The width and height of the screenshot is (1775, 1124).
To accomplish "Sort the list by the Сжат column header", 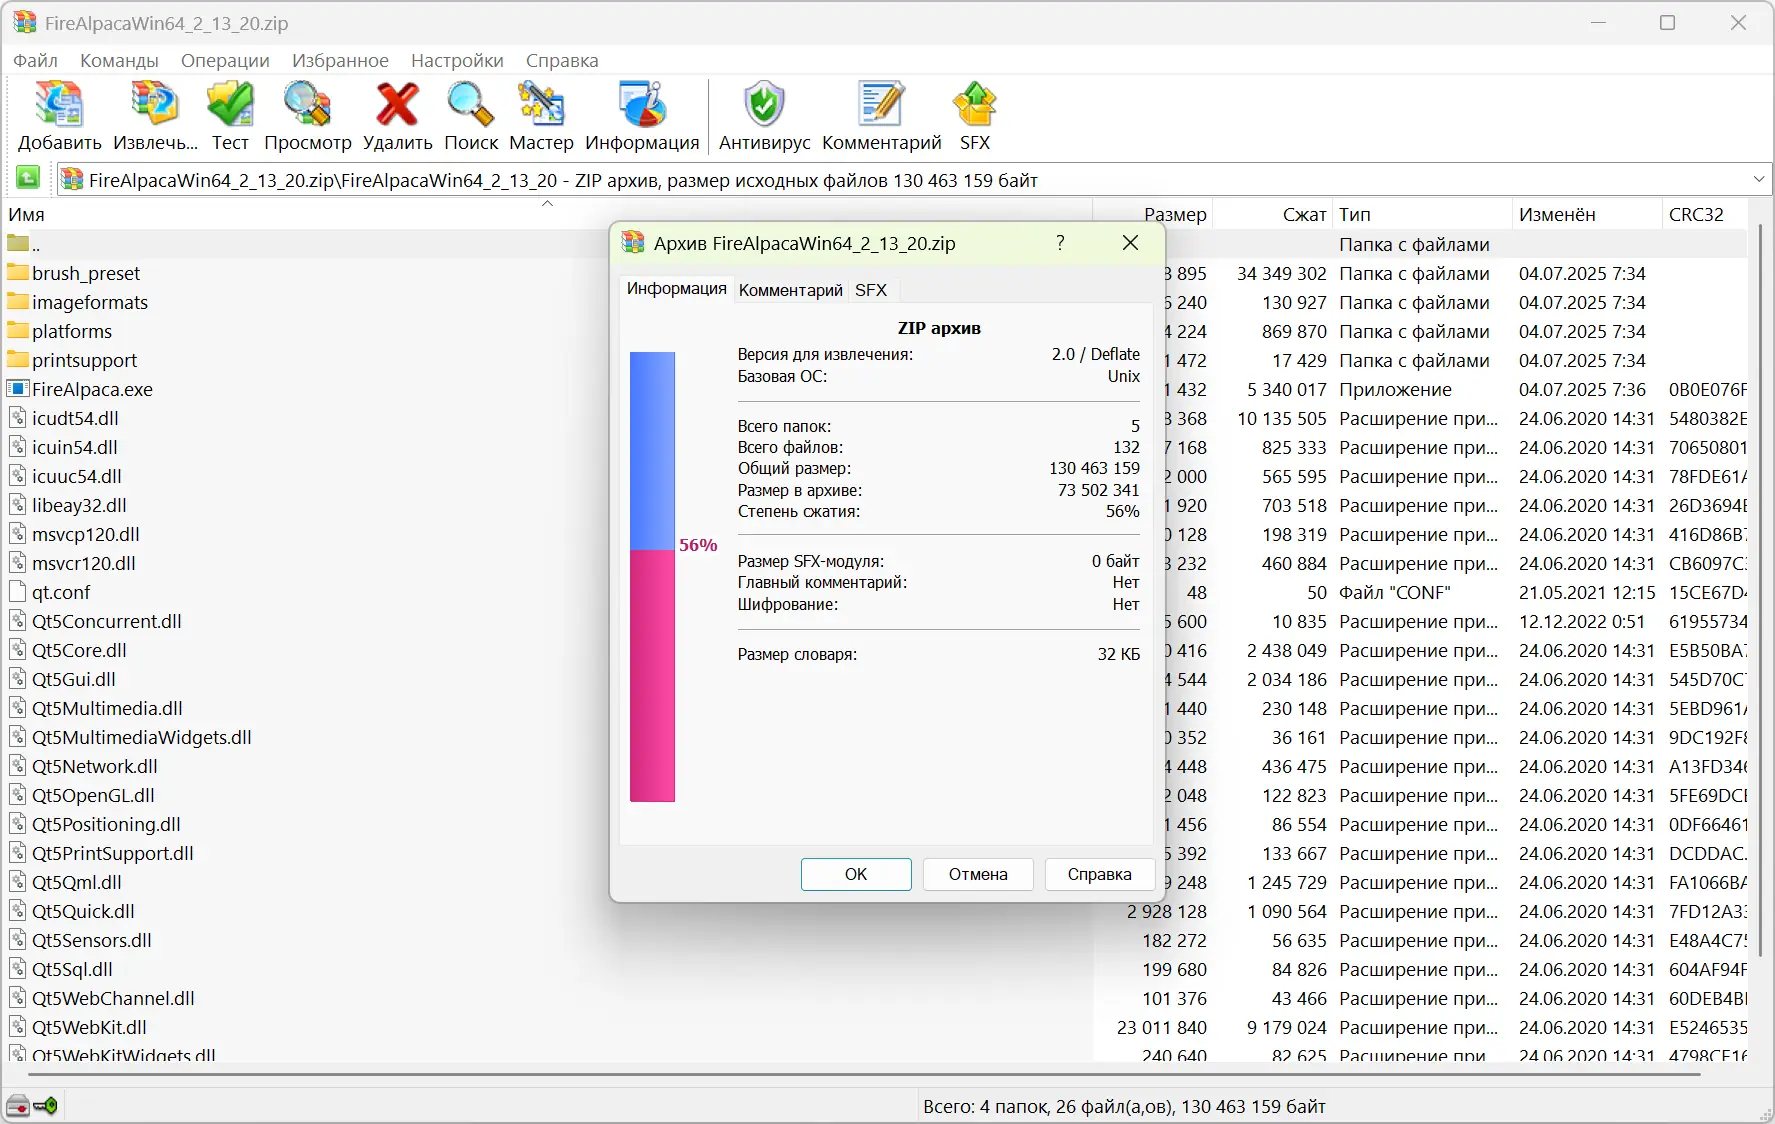I will 1273,214.
